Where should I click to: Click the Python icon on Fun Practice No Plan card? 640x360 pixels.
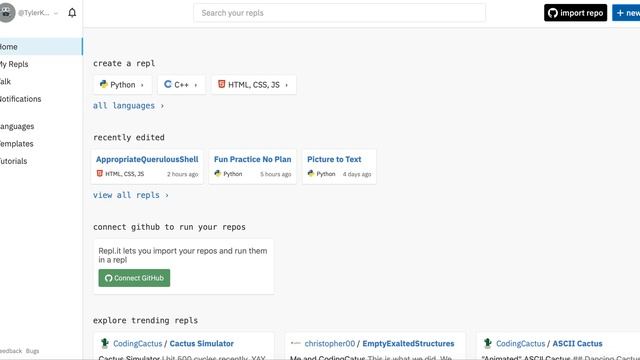218,173
